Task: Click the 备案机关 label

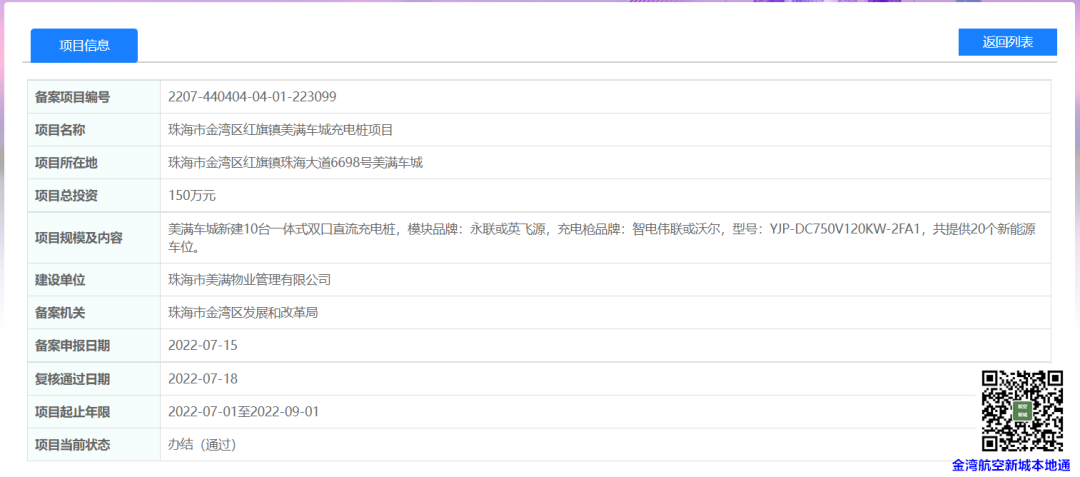Action: click(x=60, y=313)
